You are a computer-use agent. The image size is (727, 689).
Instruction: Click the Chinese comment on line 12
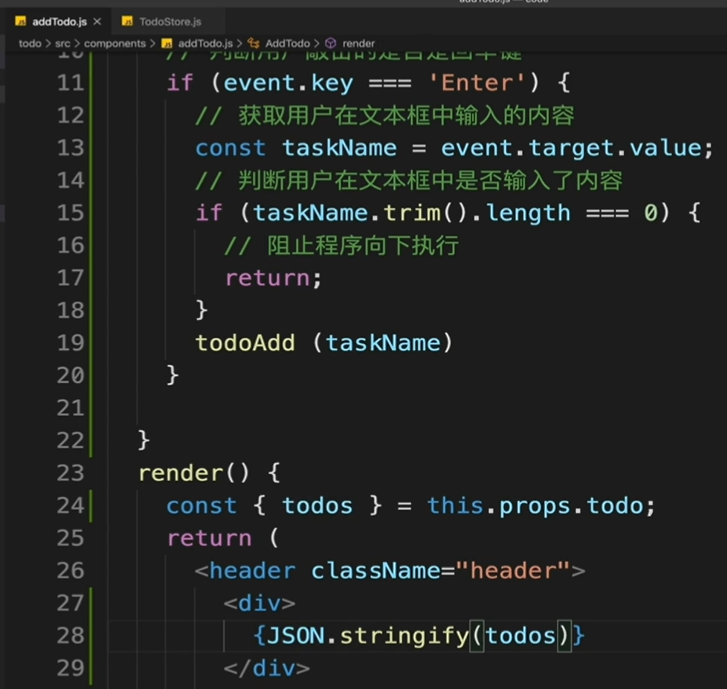(x=385, y=115)
